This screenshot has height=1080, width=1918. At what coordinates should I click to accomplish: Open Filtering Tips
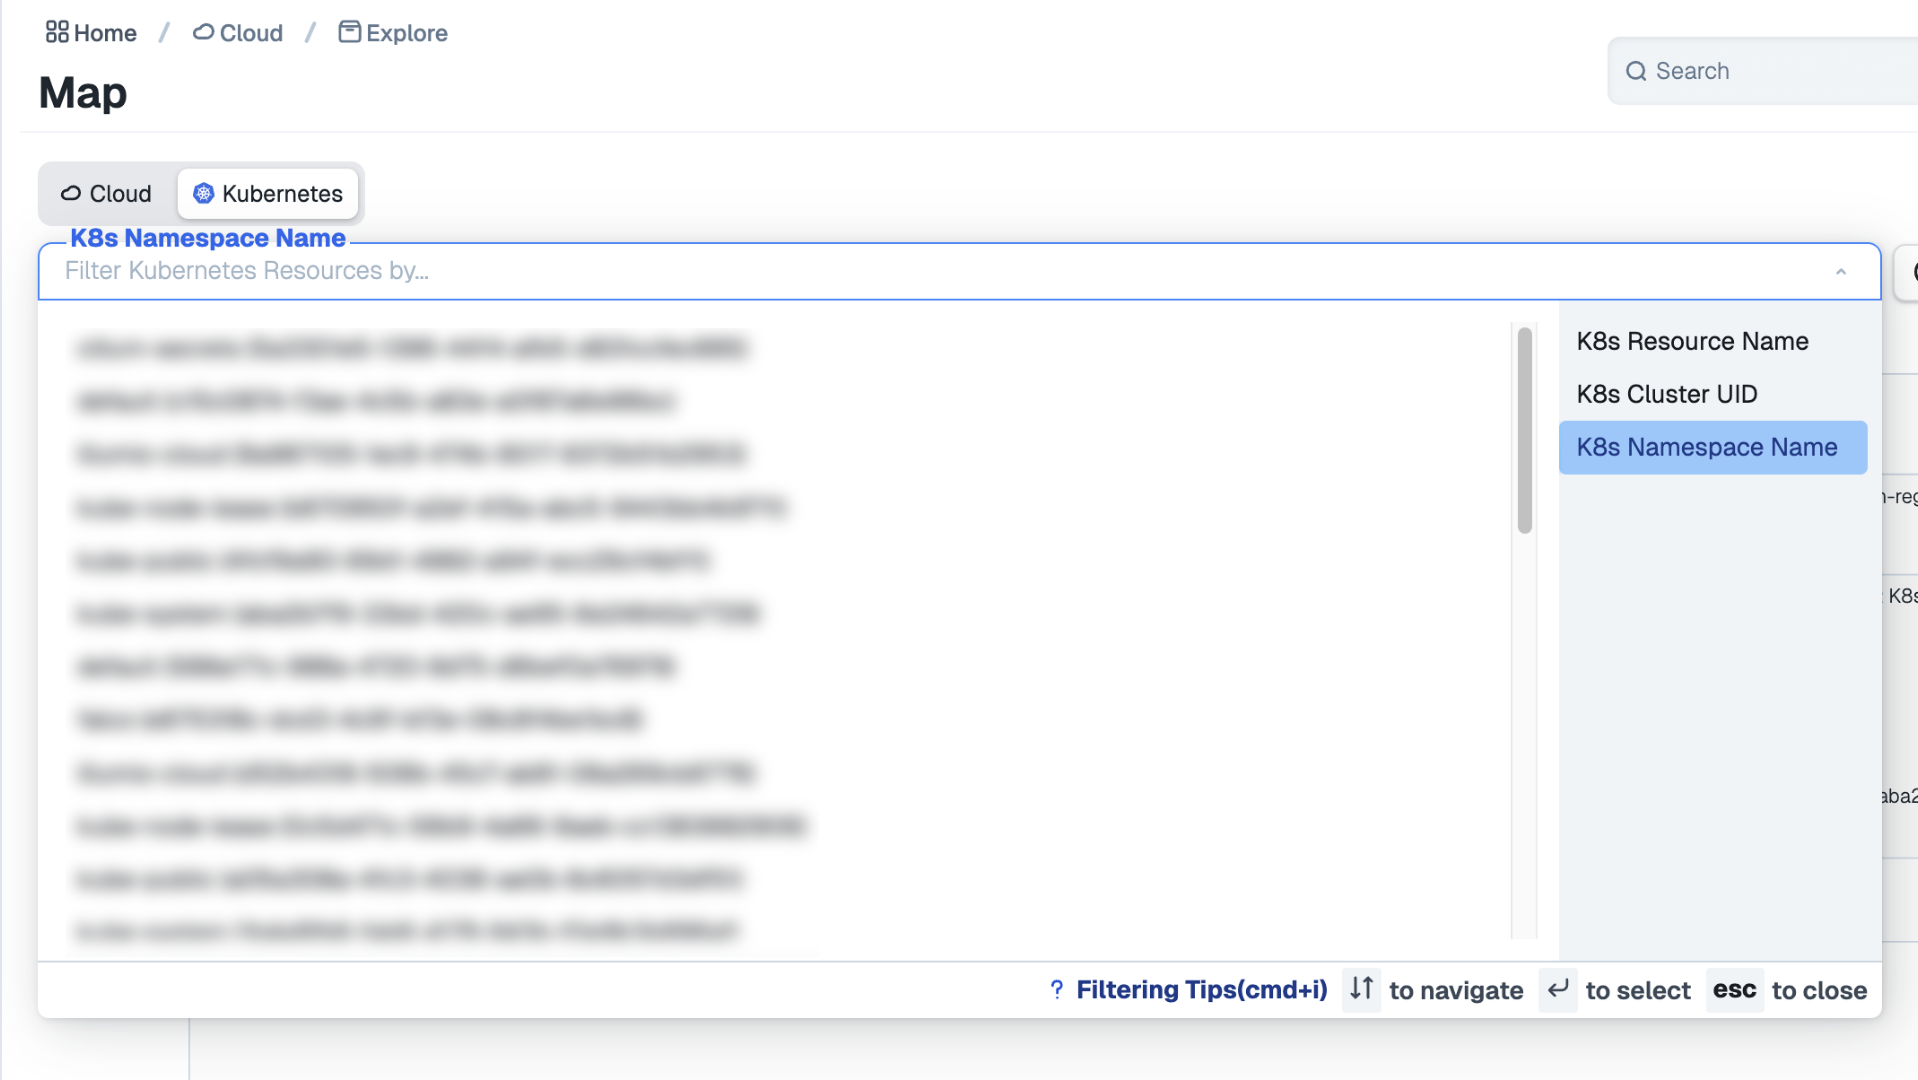[x=1201, y=990]
